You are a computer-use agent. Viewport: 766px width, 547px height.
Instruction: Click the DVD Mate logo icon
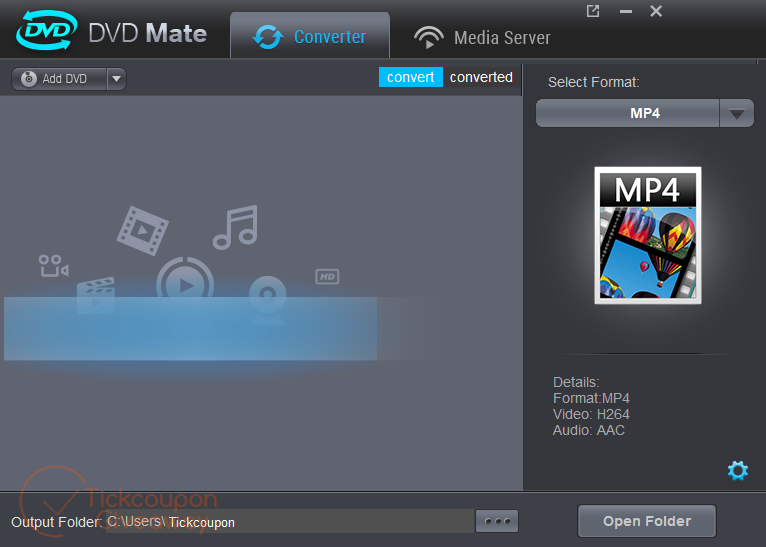click(46, 30)
